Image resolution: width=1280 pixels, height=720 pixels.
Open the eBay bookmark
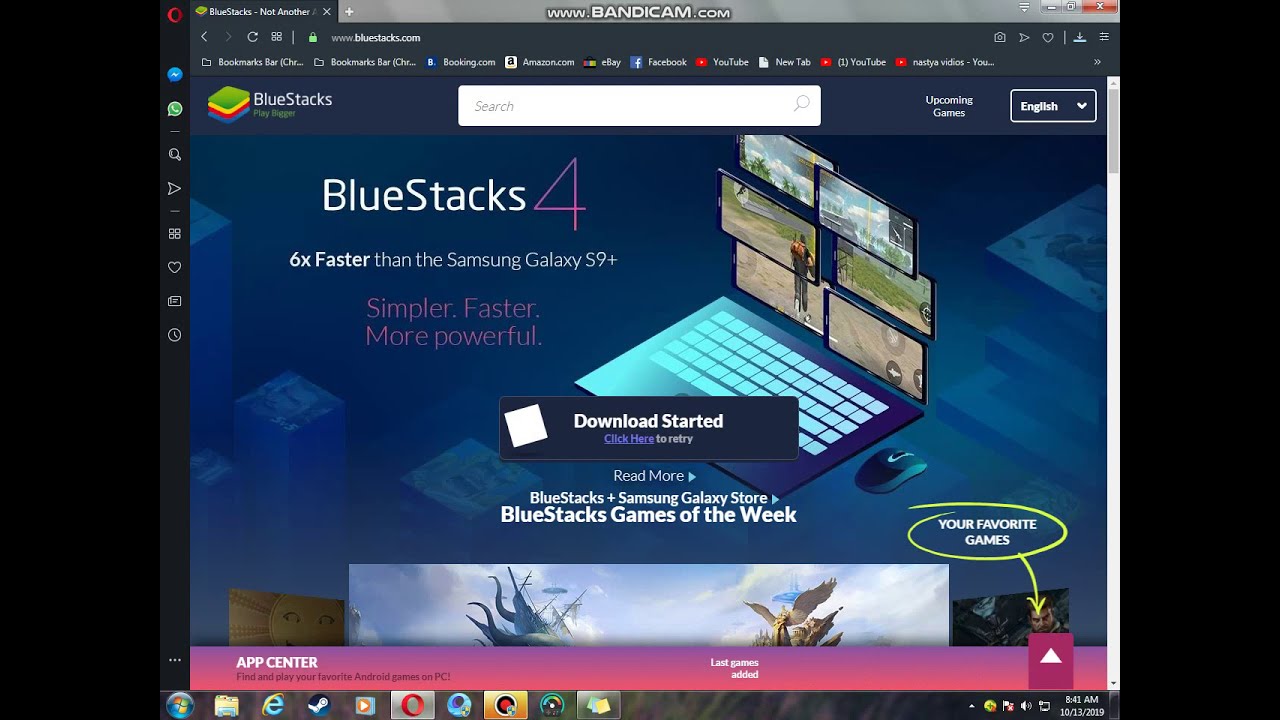(602, 62)
